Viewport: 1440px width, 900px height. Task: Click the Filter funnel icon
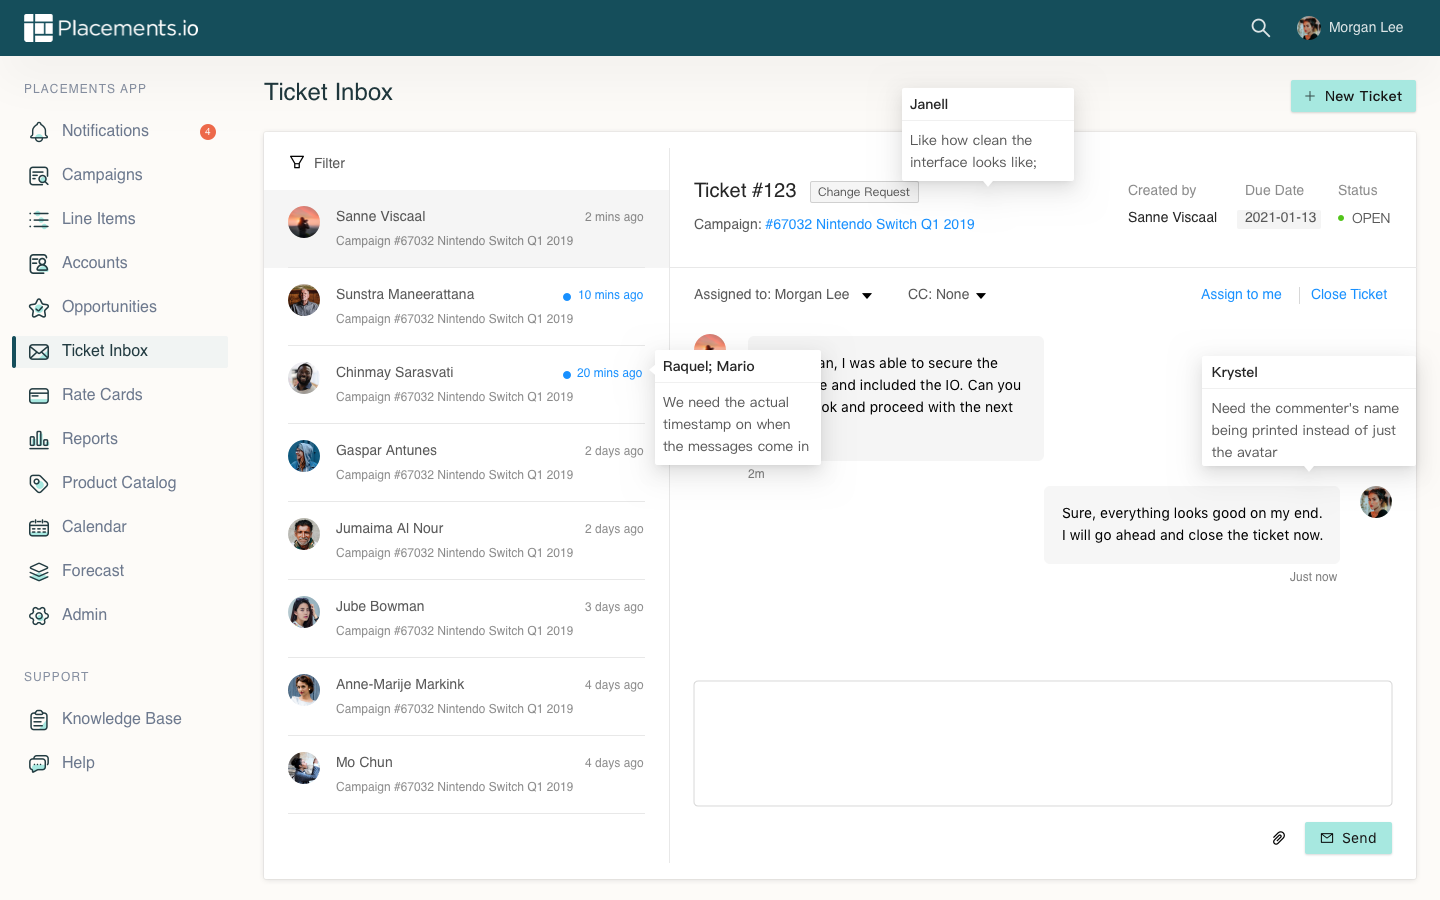(297, 162)
